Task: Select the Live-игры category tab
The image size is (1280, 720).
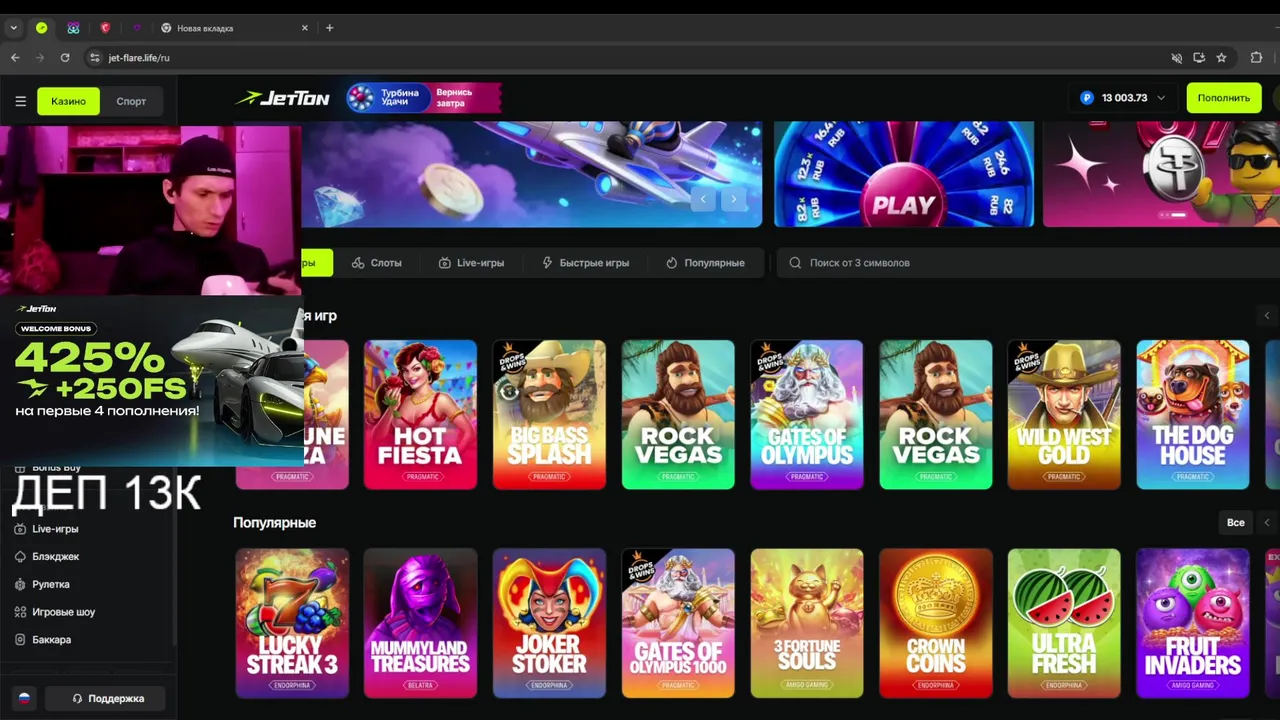Action: (471, 263)
